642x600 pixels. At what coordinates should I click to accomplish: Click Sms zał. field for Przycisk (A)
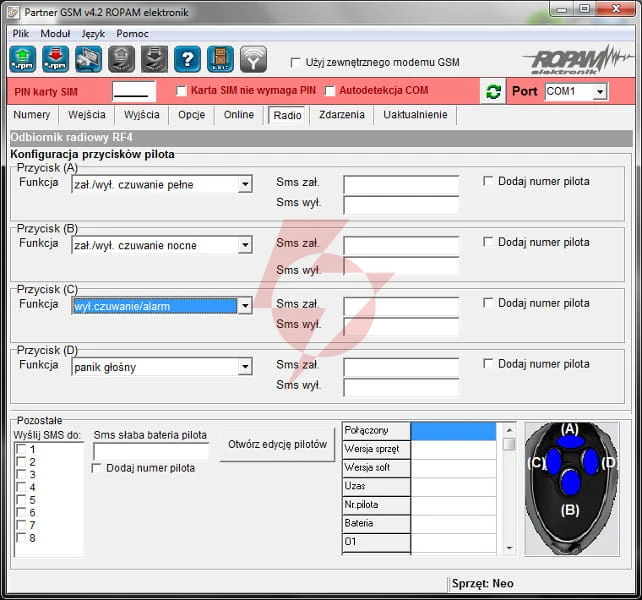pos(401,184)
